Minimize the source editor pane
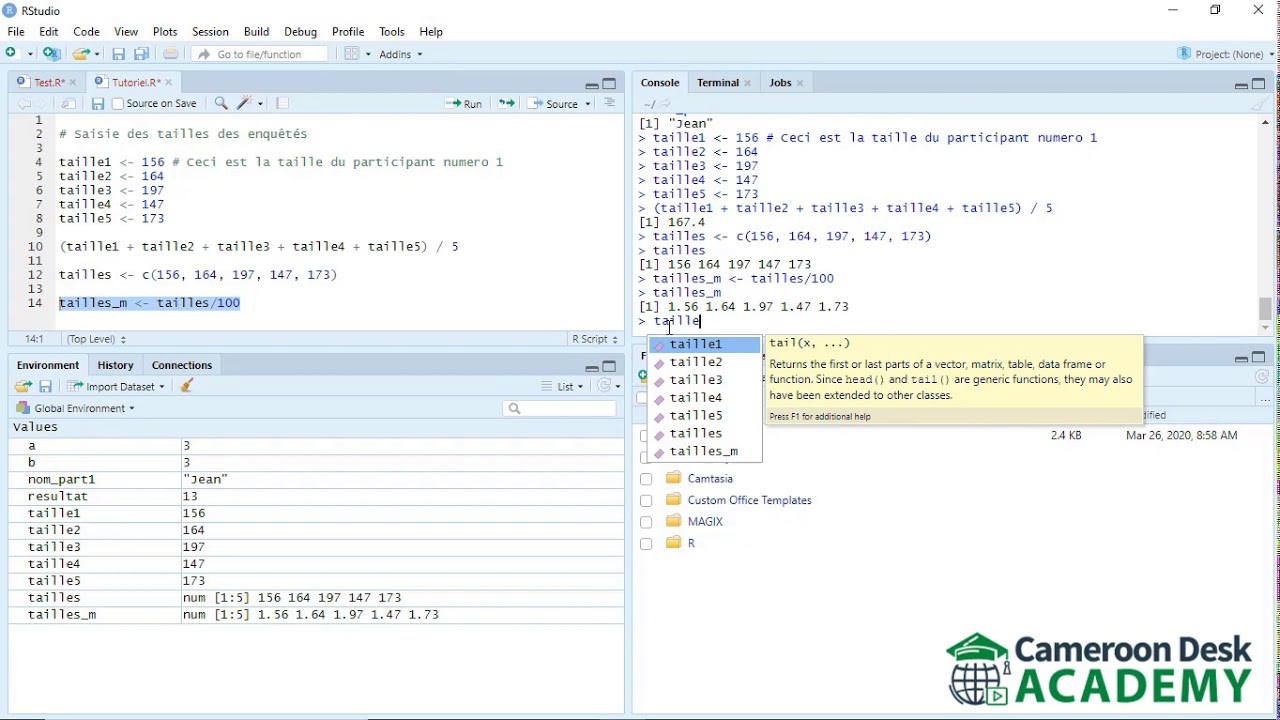This screenshot has width=1280, height=720. point(591,85)
